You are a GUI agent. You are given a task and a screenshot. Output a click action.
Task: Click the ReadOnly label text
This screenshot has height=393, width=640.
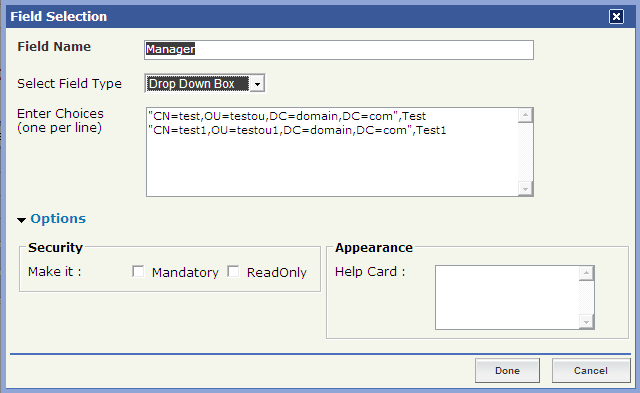coord(277,272)
